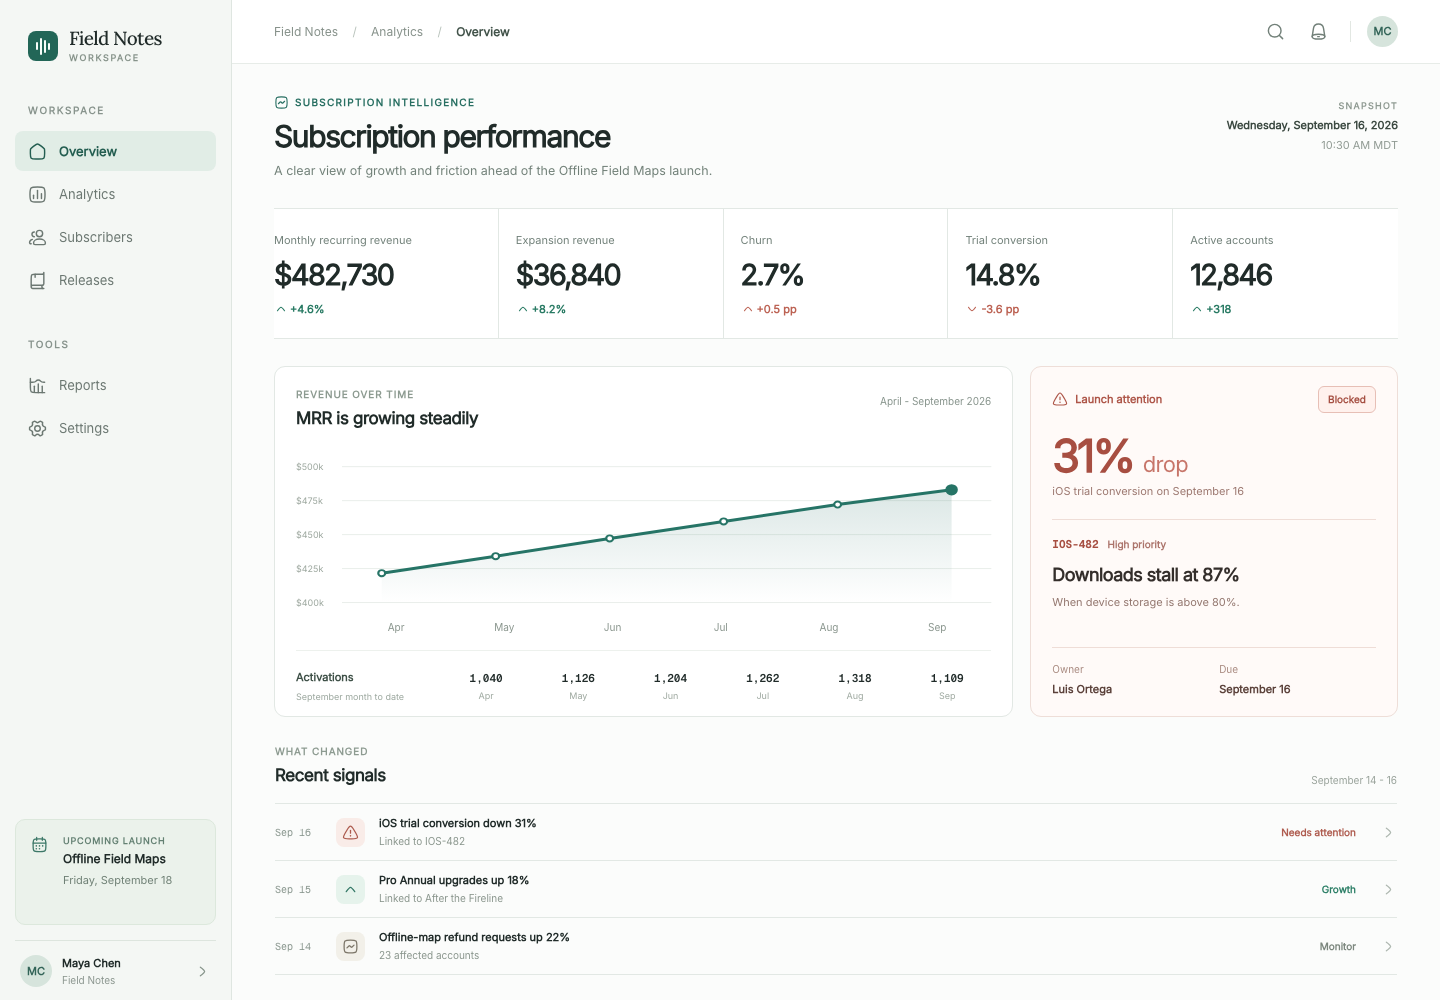The height and width of the screenshot is (1000, 1440).
Task: Click the Analytics breadcrumb link
Action: 397,32
